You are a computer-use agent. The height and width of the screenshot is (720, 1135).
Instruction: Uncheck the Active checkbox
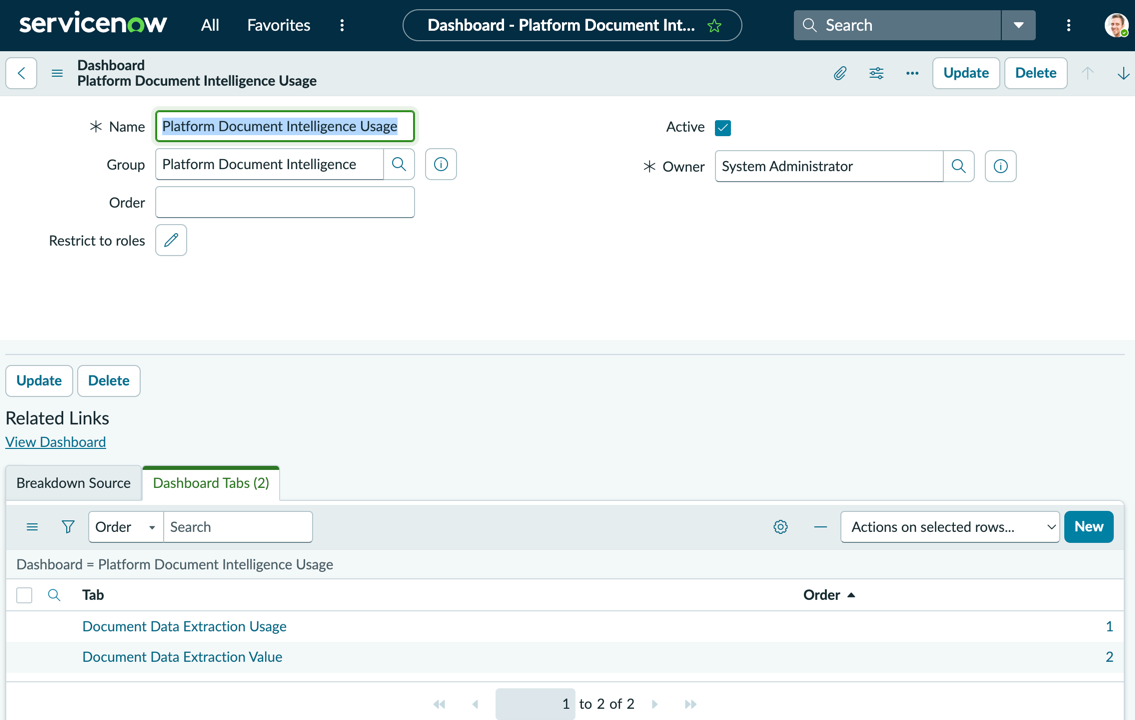click(722, 128)
